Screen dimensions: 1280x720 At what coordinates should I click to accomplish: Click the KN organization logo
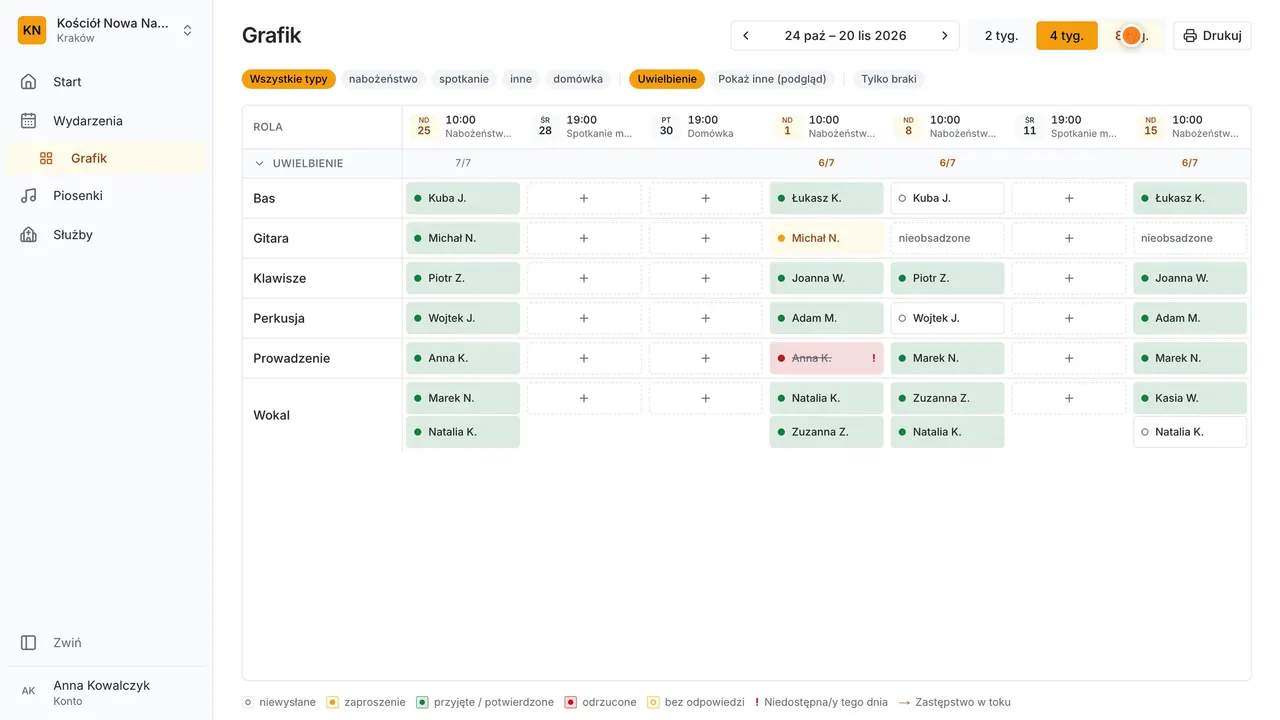tap(32, 30)
